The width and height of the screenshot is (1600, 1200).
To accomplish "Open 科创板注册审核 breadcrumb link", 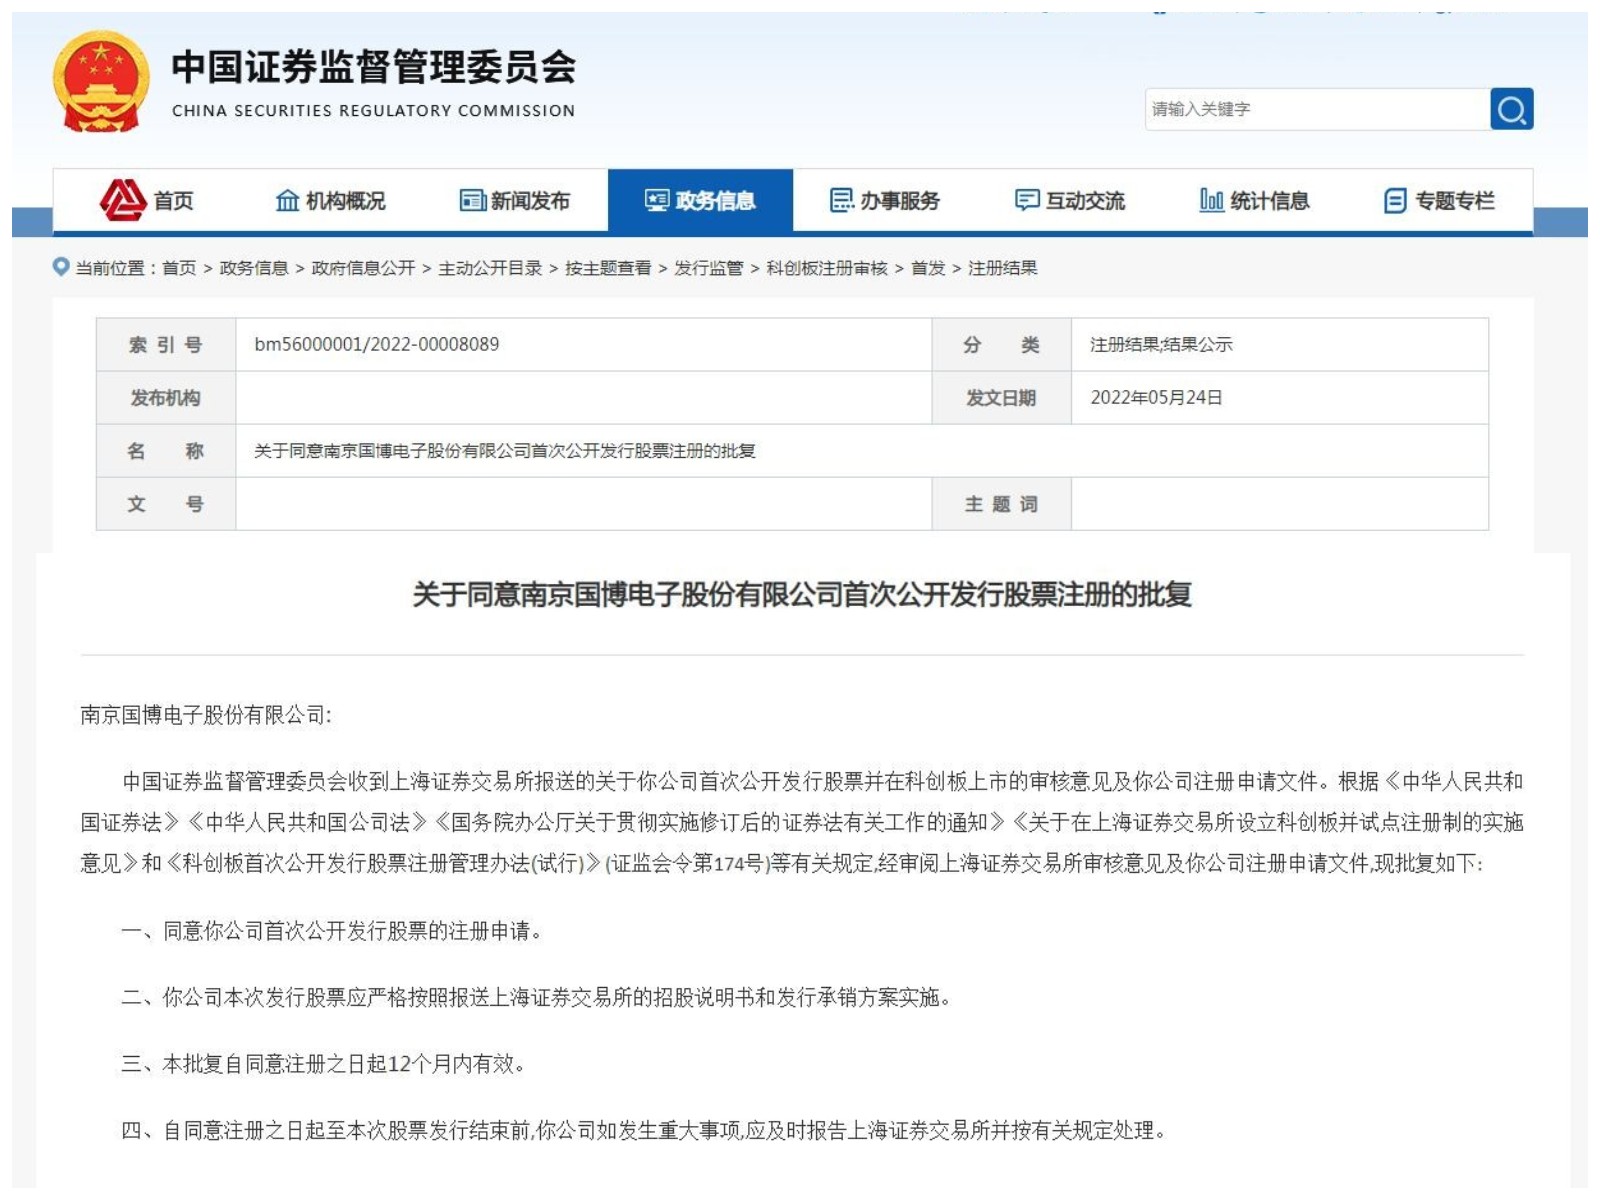I will pos(827,268).
